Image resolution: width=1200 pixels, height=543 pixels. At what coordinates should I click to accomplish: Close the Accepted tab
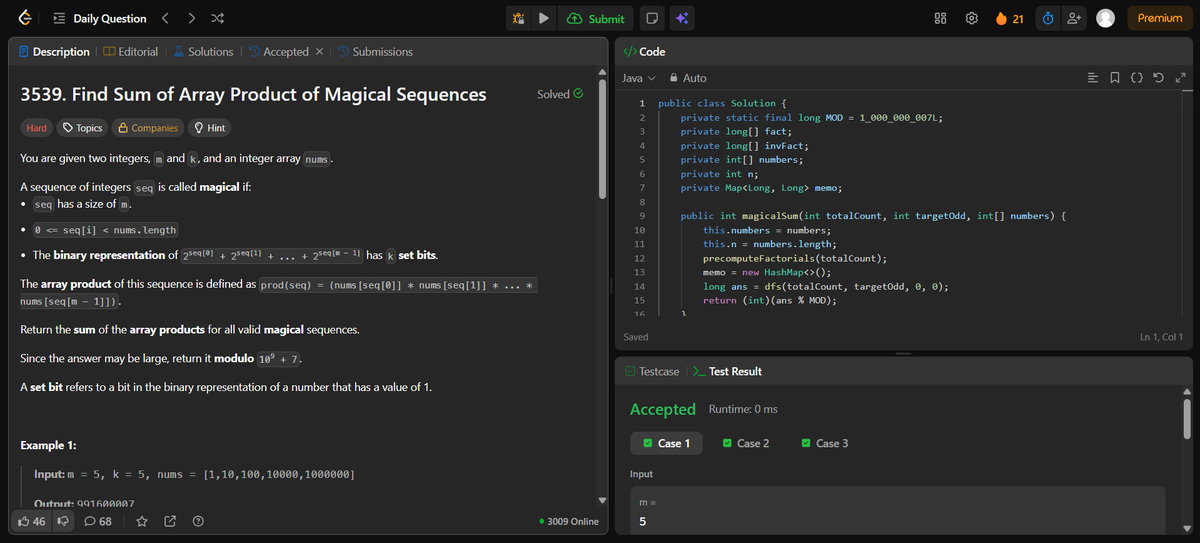pos(319,52)
